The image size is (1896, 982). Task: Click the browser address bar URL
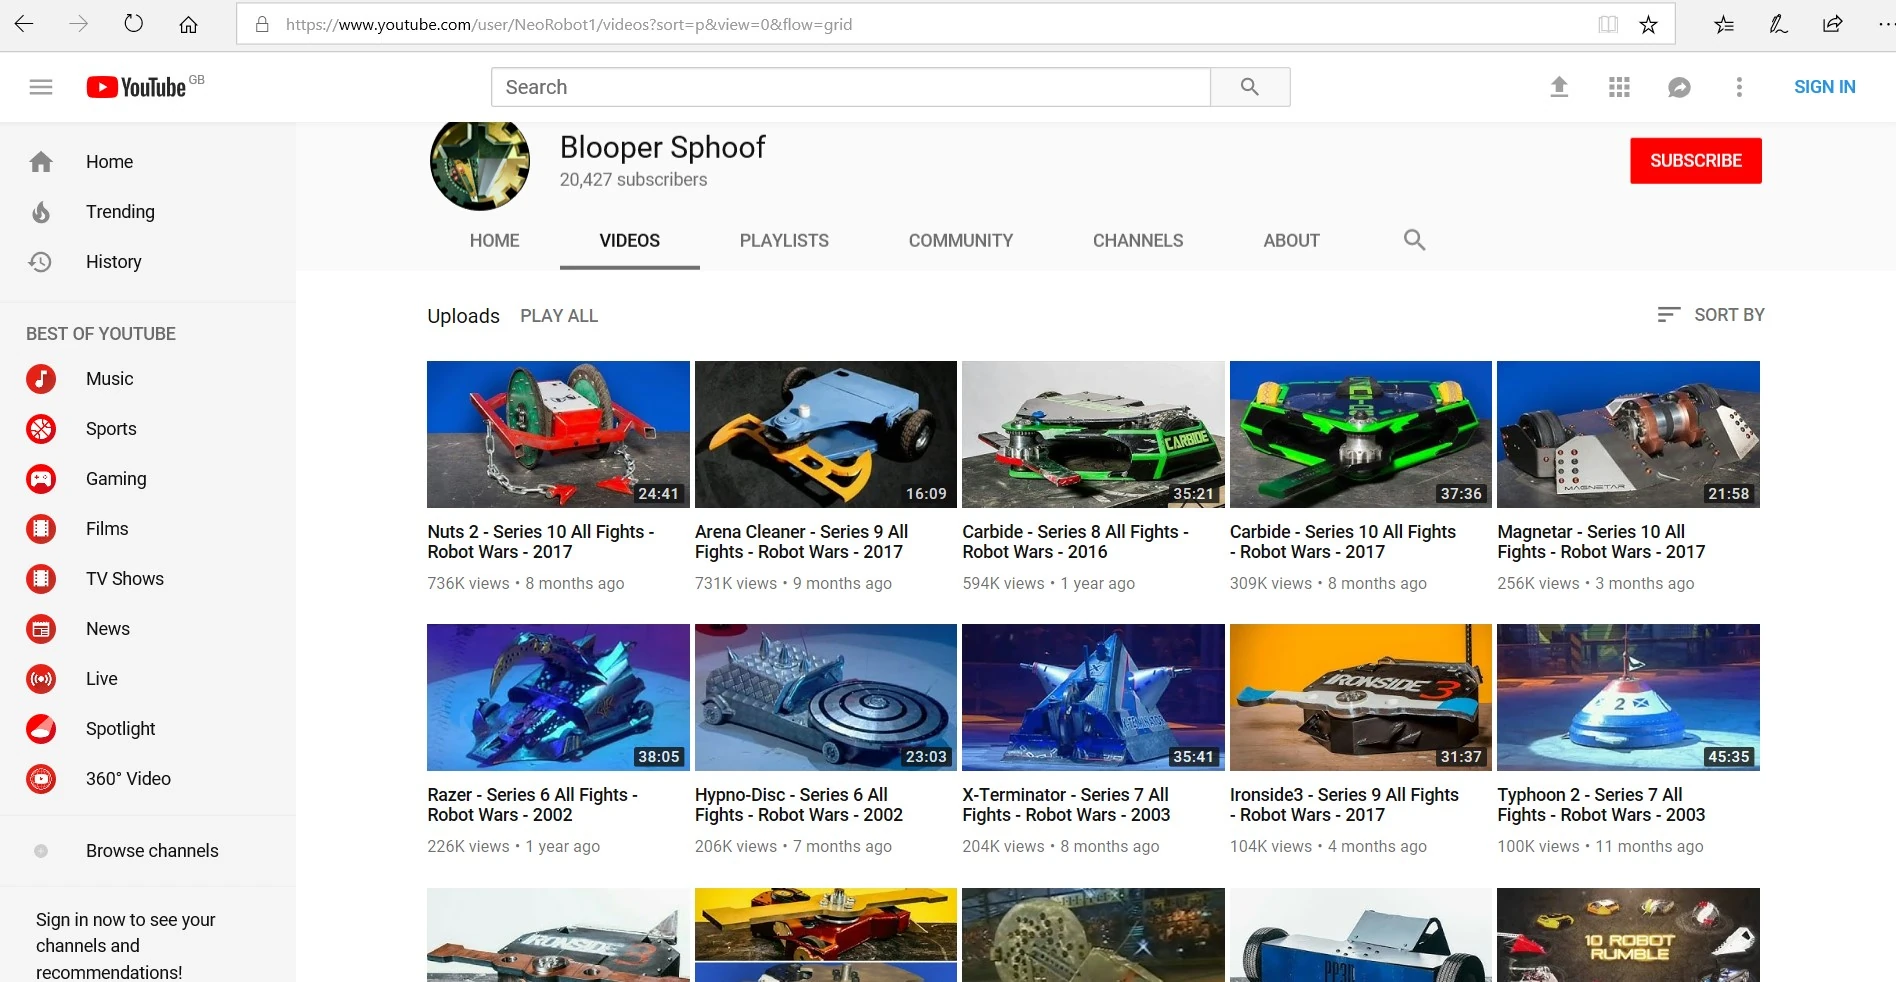click(x=569, y=24)
